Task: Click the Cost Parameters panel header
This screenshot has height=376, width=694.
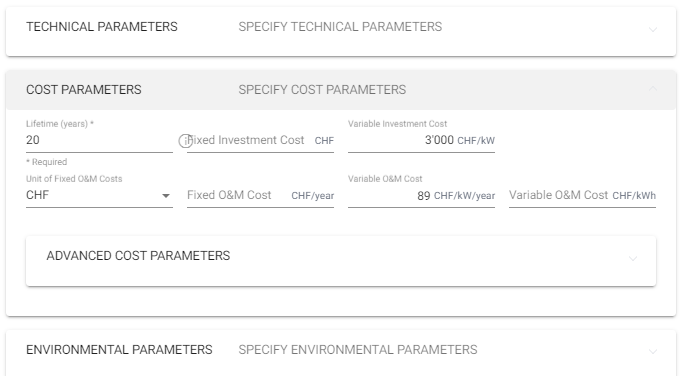Action: (x=341, y=90)
